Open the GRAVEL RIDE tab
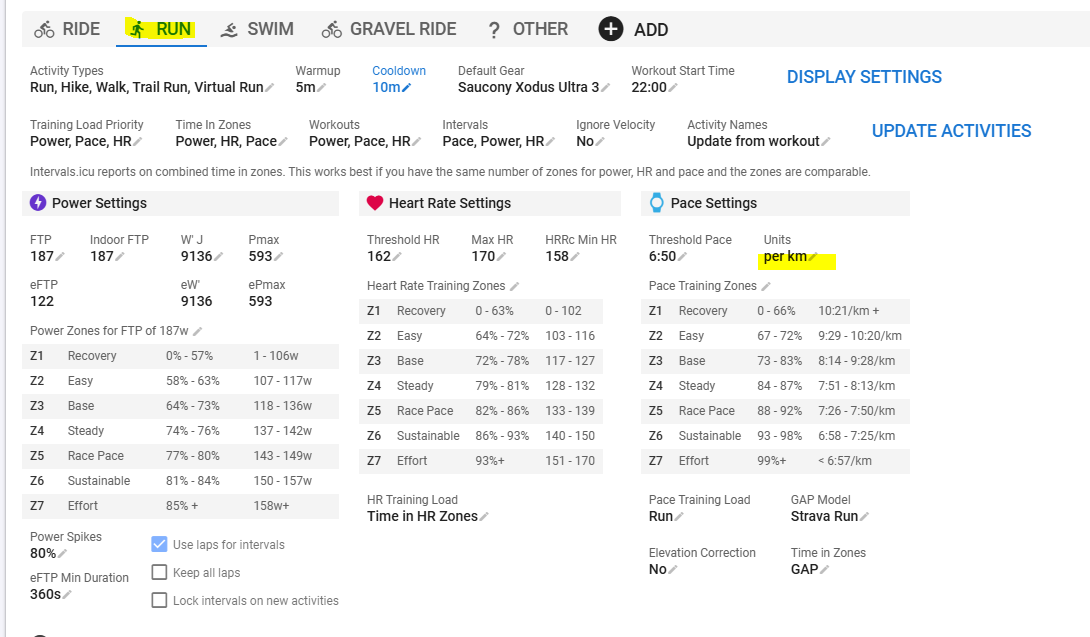Image resolution: width=1090 pixels, height=637 pixels. (x=389, y=29)
